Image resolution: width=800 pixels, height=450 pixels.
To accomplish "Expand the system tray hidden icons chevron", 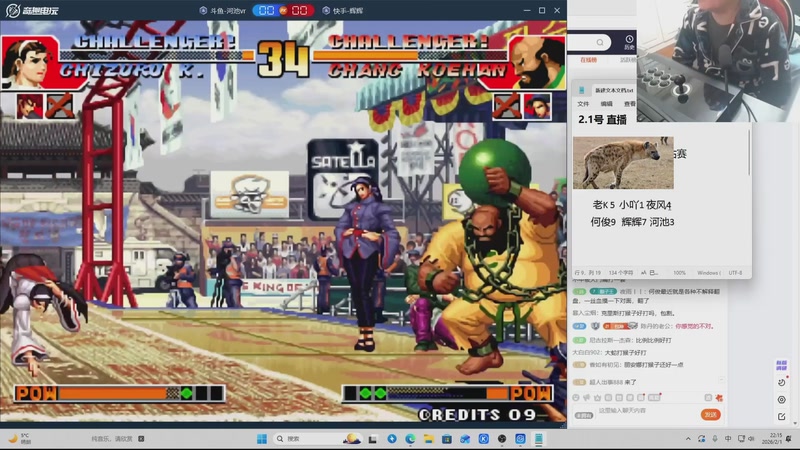I will coord(688,439).
